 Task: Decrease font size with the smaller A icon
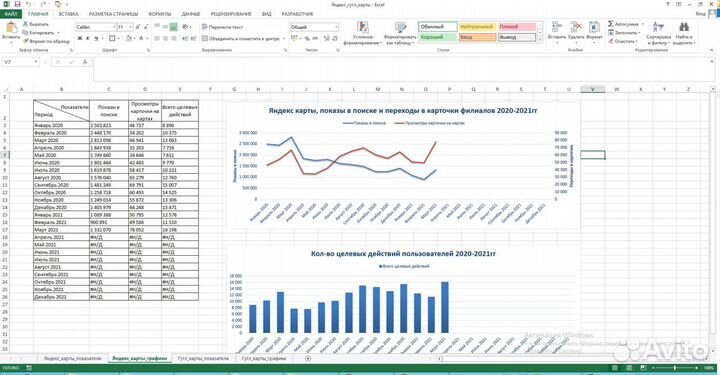146,27
